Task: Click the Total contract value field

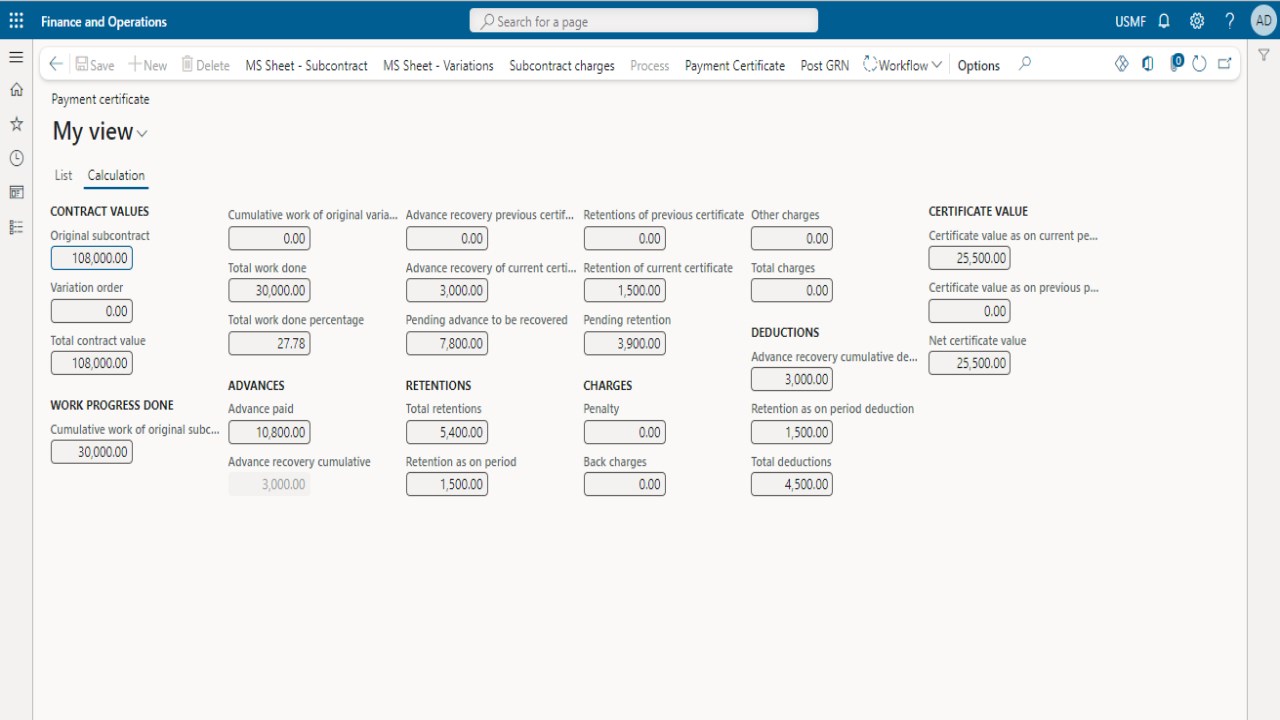Action: [91, 363]
